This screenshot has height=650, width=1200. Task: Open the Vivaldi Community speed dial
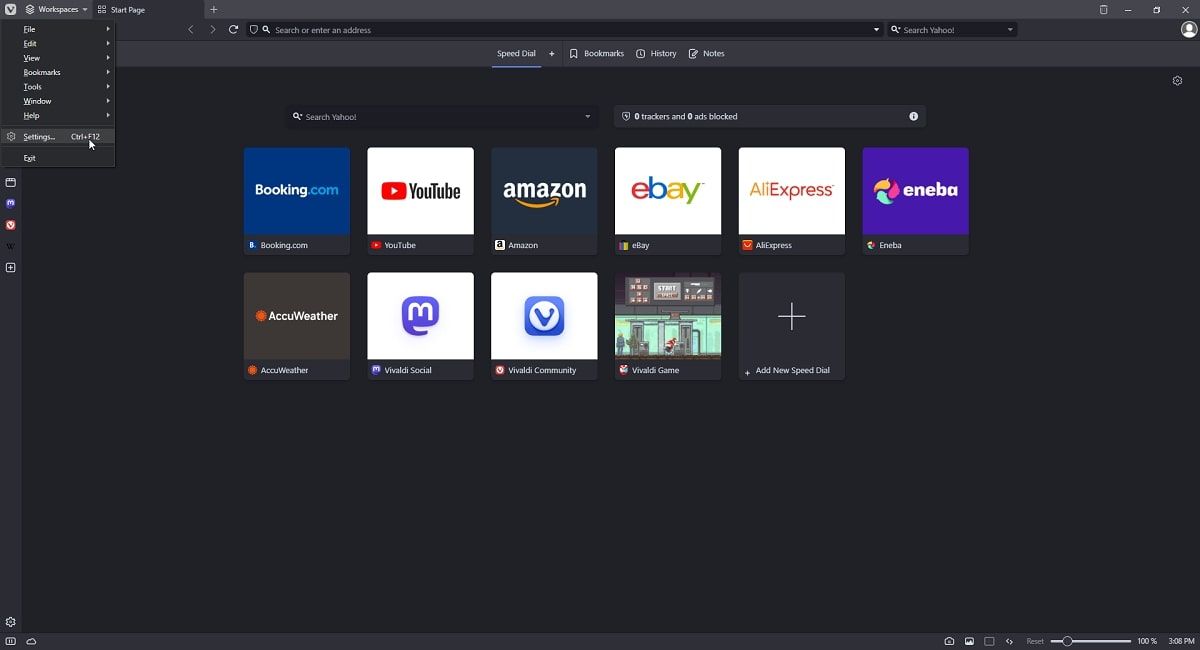pos(544,326)
